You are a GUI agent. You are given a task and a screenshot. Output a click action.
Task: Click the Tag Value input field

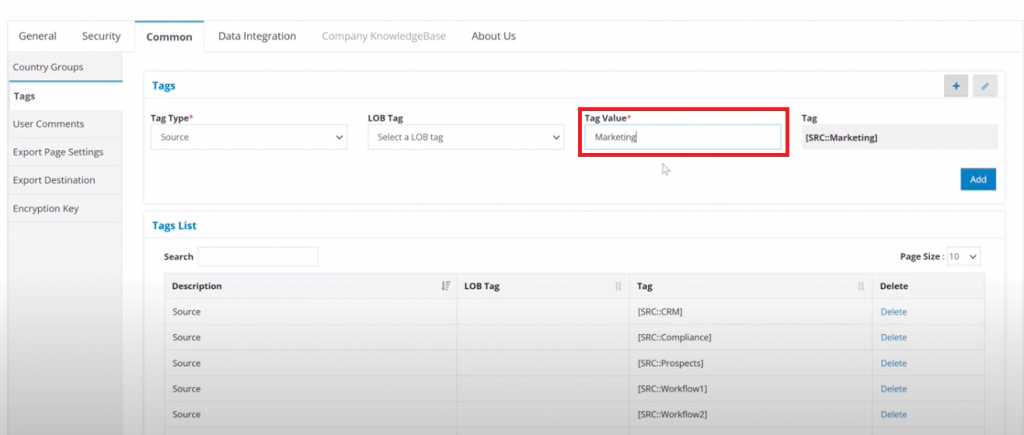click(x=682, y=137)
